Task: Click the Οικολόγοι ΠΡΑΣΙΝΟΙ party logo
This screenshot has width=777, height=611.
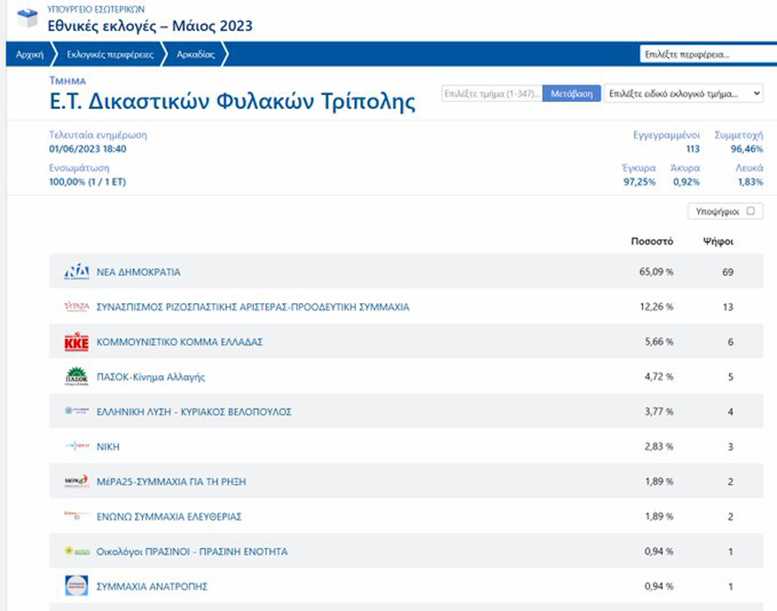Action: tap(77, 551)
